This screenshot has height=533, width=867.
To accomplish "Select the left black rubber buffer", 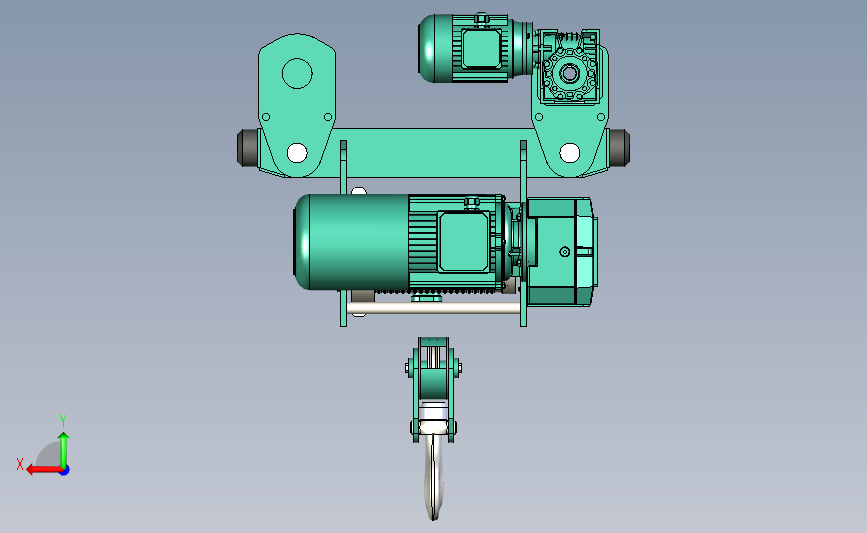I will (x=247, y=148).
